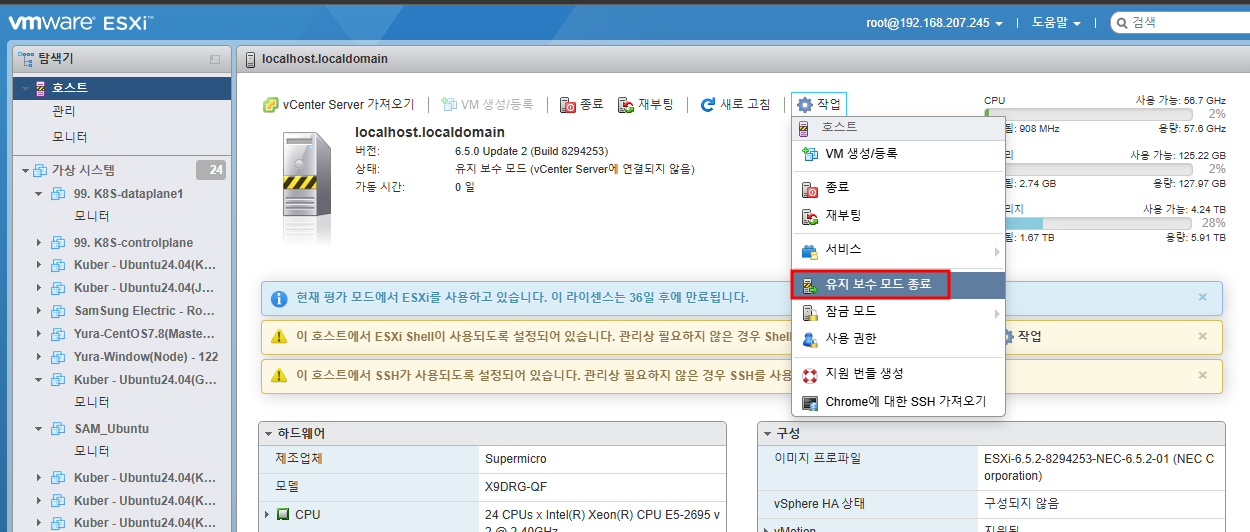This screenshot has height=532, width=1250.
Task: Click the 호스트 header in the 작업 menu
Action: [x=897, y=127]
